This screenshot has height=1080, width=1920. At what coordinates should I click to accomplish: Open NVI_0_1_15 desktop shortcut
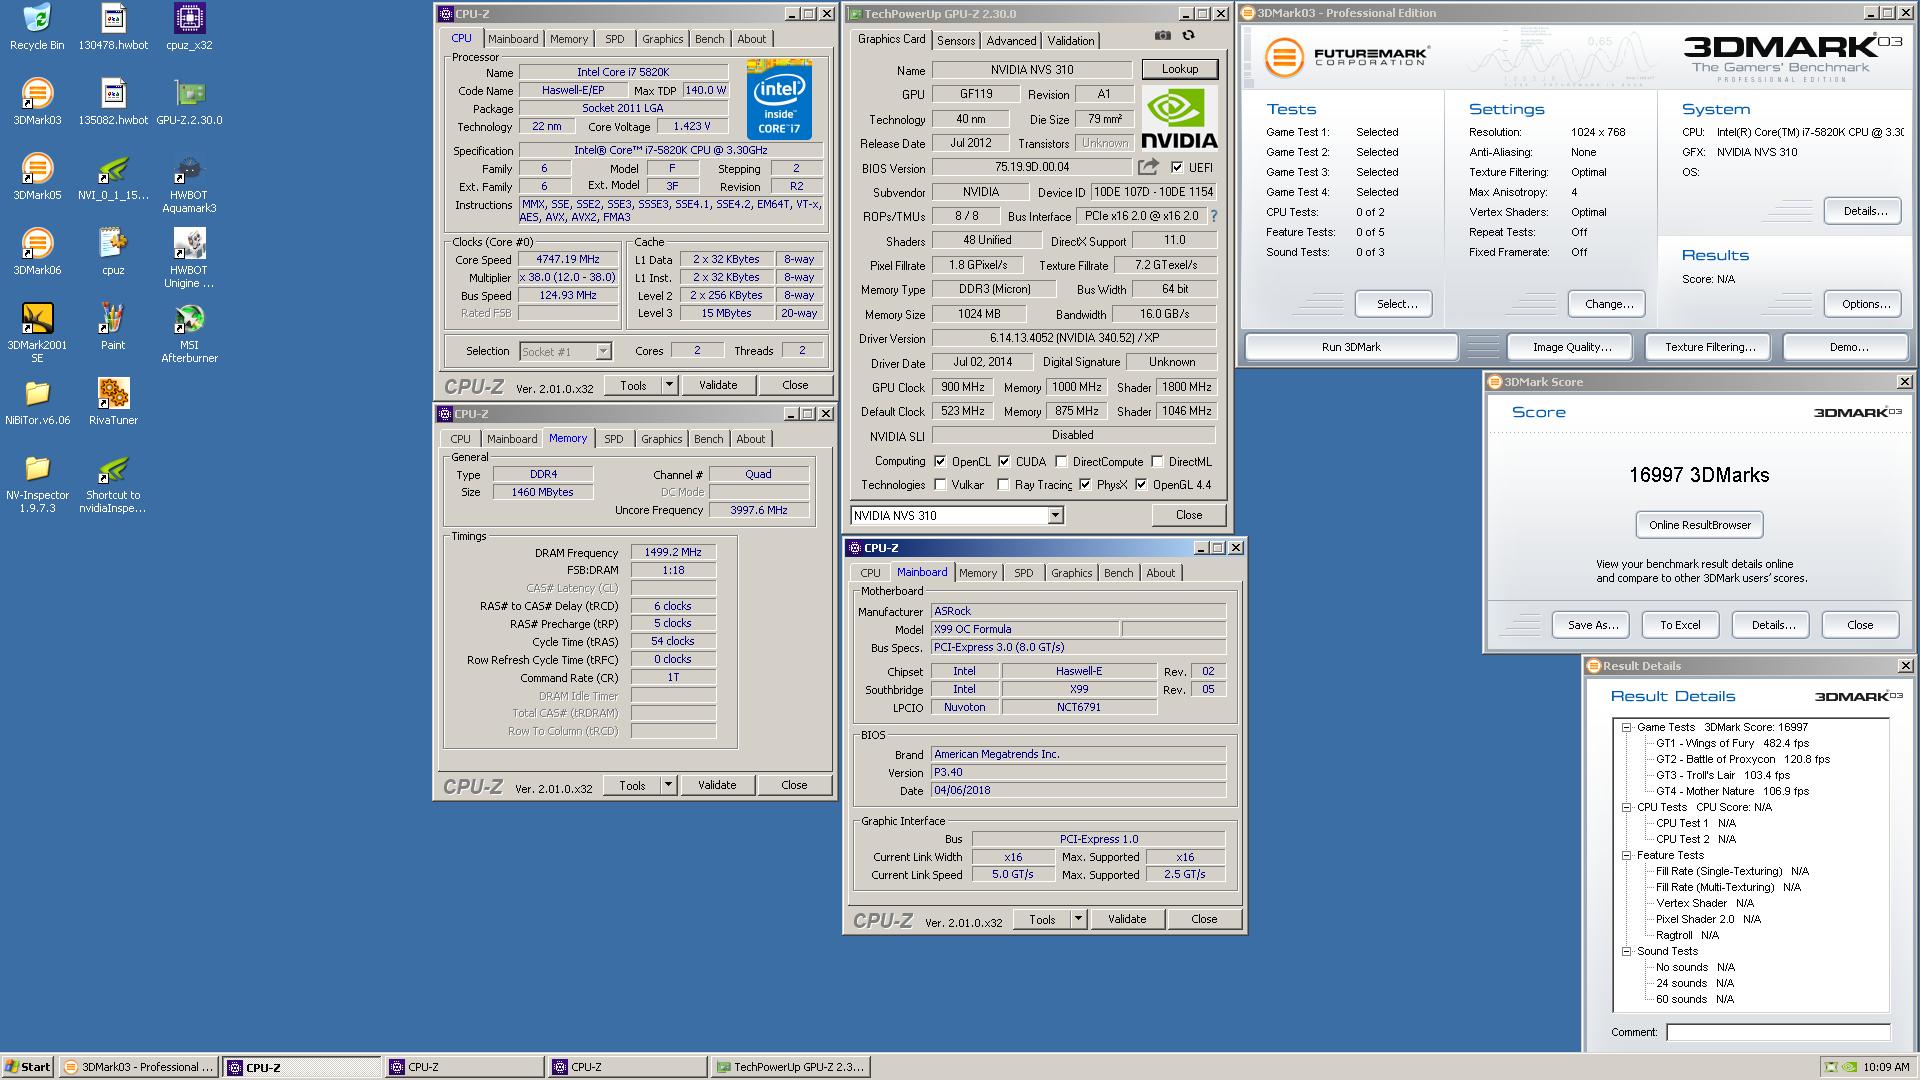click(x=113, y=177)
